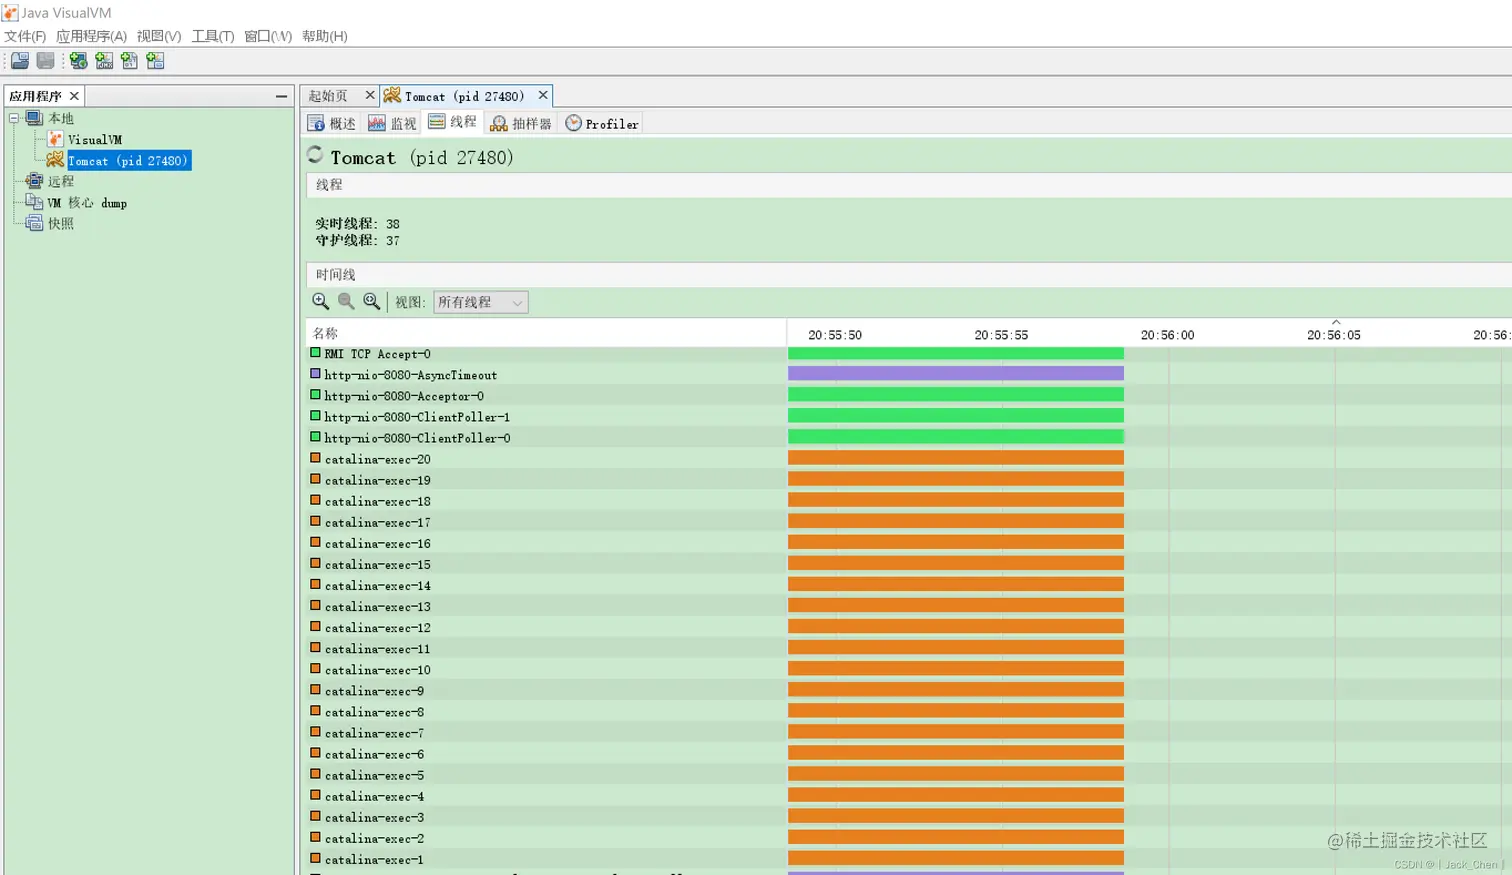1512x875 pixels.
Task: Click the VM 核心 dump icon in tree
Action: [34, 202]
